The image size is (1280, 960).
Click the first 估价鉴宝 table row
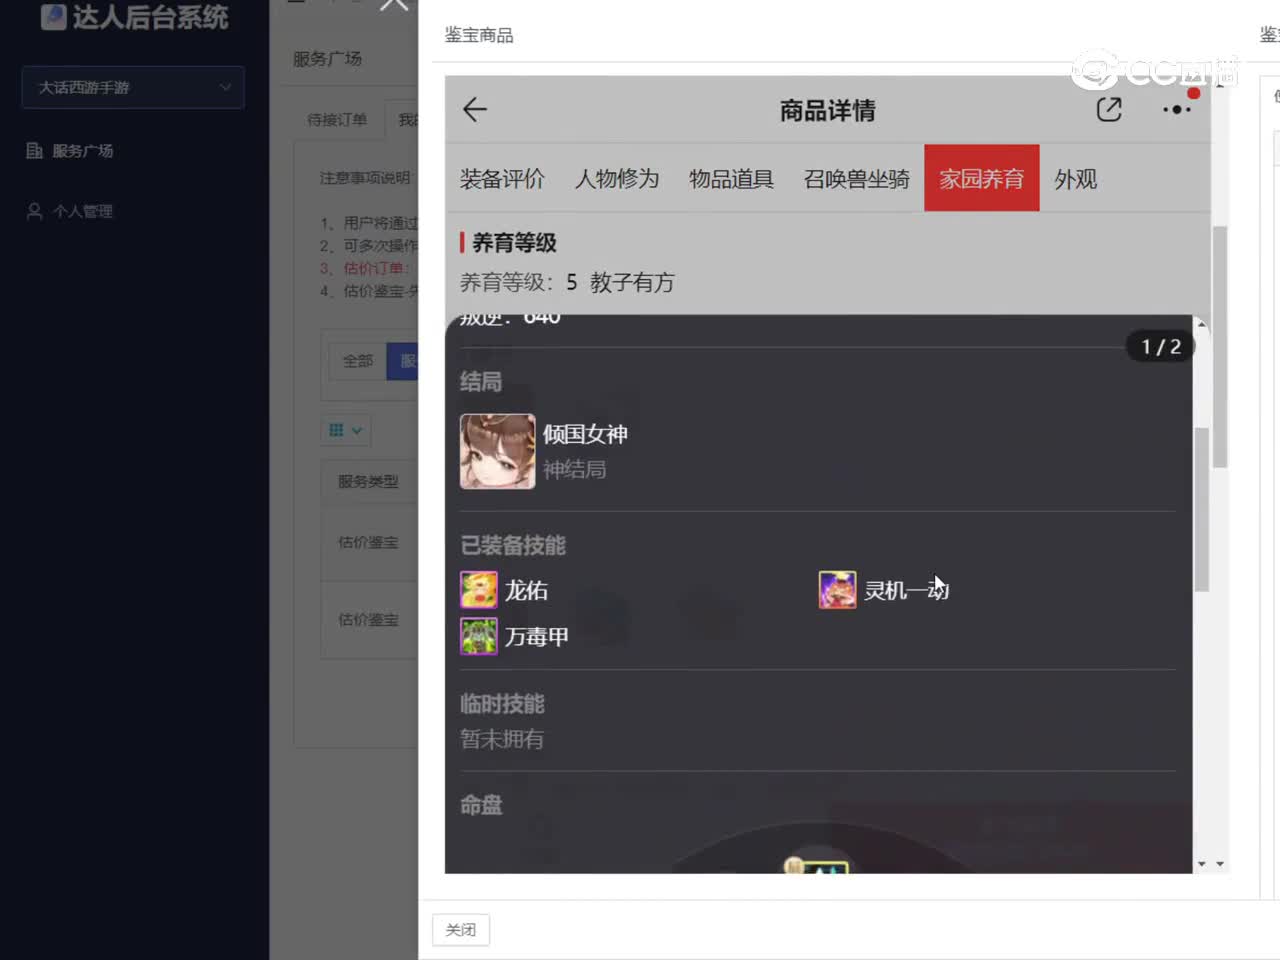[x=368, y=542]
